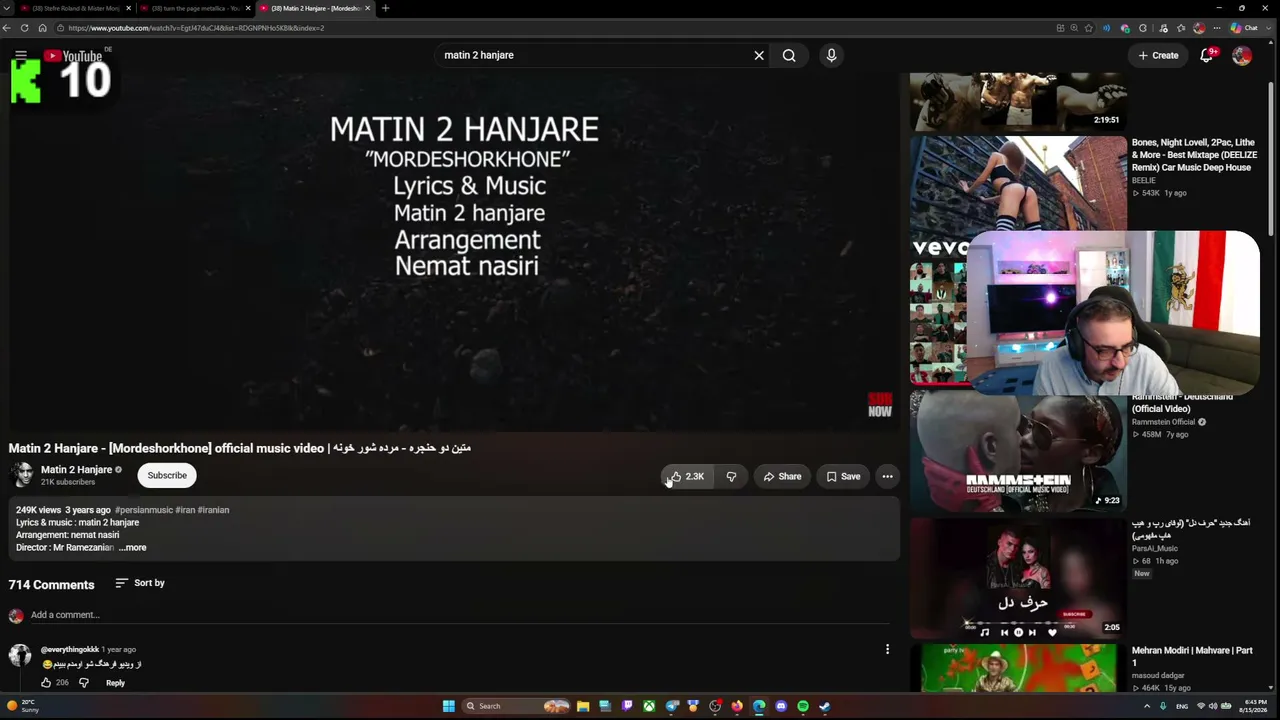Subscribe to Matin 2 Hanjare channel
The image size is (1280, 720).
coord(167,476)
